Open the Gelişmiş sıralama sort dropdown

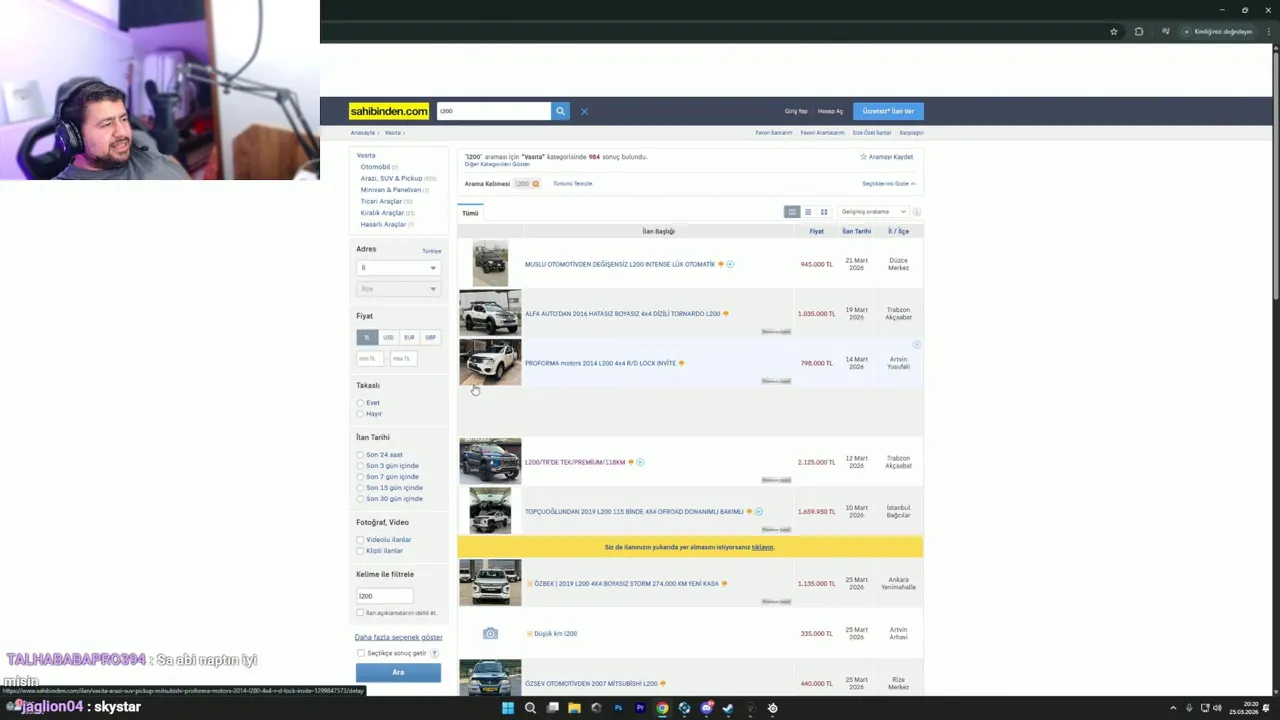(873, 212)
